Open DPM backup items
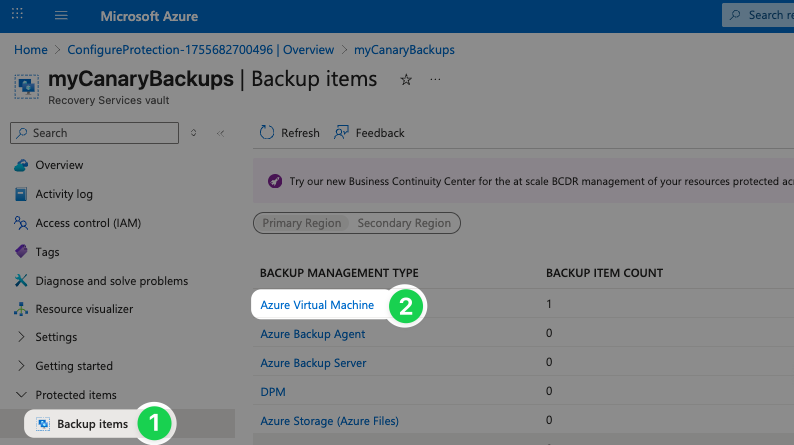This screenshot has width=794, height=445. pyautogui.click(x=273, y=392)
